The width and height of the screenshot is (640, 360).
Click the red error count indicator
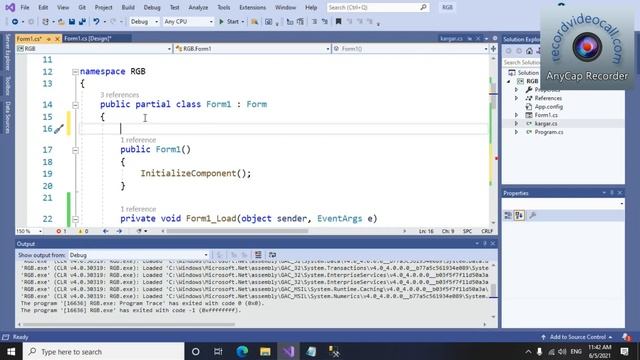pyautogui.click(x=61, y=231)
